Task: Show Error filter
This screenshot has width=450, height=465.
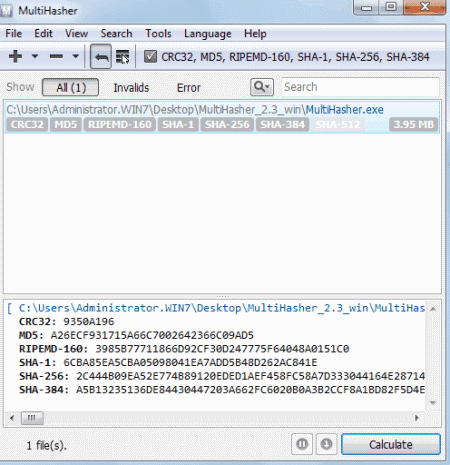Action: pos(189,88)
